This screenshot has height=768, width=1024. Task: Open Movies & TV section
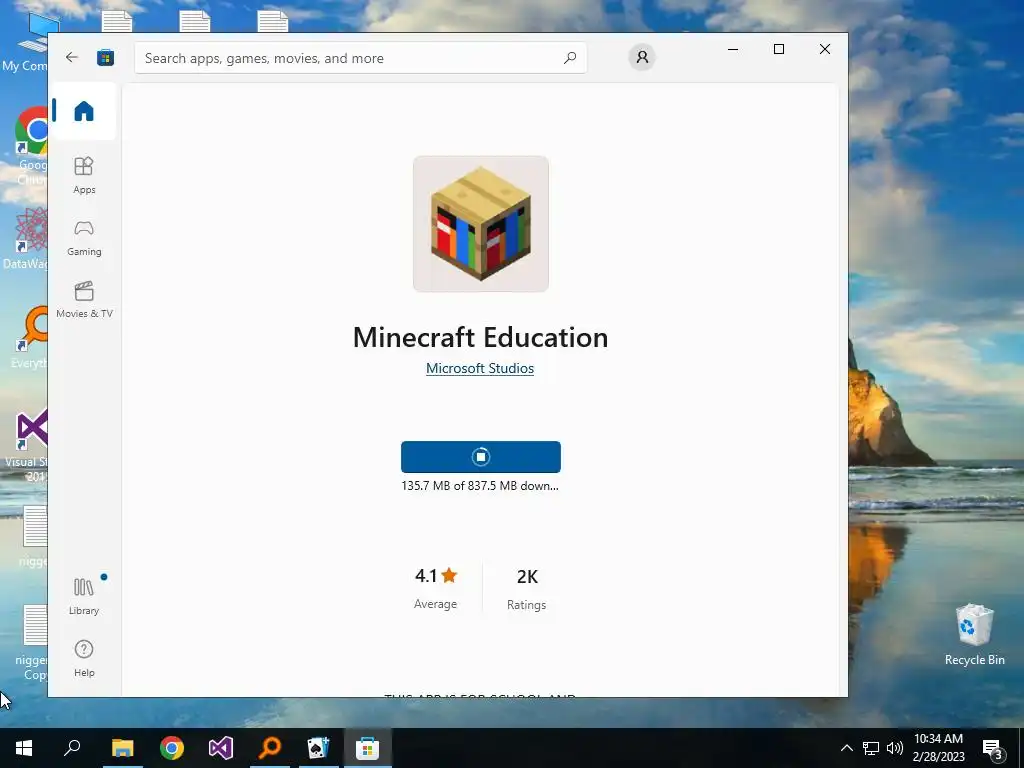pos(84,300)
